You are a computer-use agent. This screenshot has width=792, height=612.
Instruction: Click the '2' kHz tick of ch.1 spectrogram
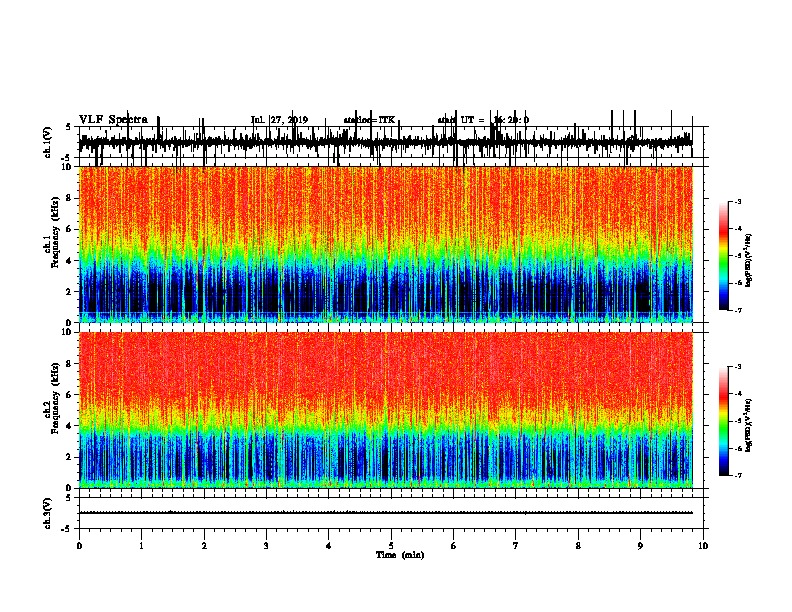pyautogui.click(x=69, y=291)
